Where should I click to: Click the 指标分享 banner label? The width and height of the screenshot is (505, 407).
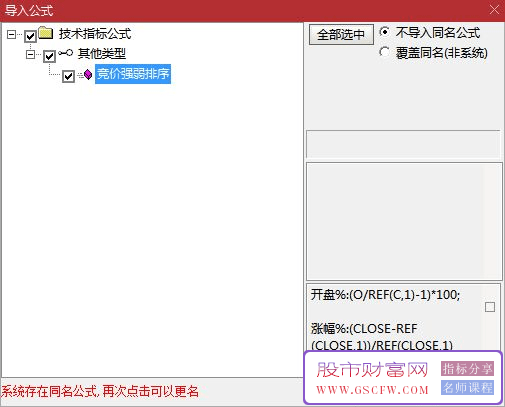tap(467, 369)
